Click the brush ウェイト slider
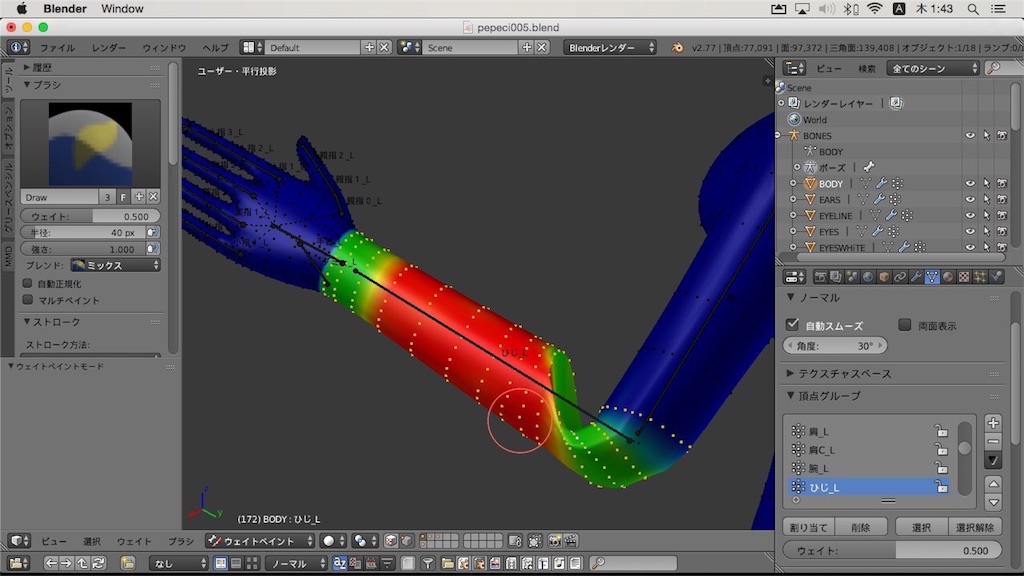Viewport: 1024px width, 576px height. pos(90,216)
